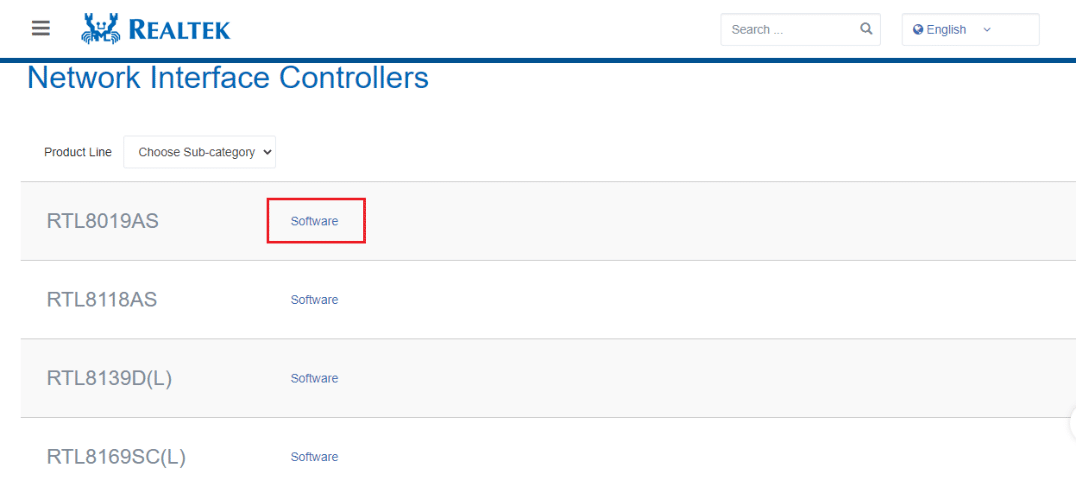Open Software link for RTL8118AS
This screenshot has width=1076, height=493.
click(314, 300)
